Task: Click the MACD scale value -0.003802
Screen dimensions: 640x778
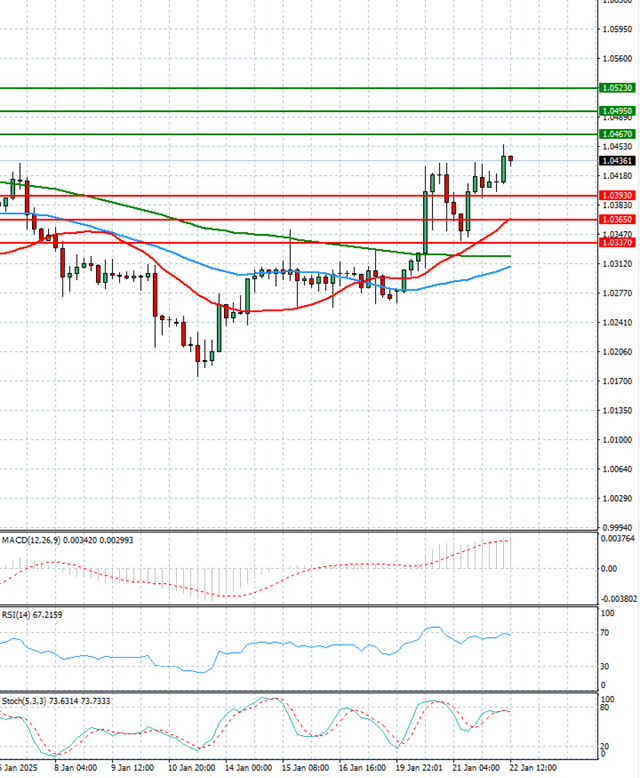Action: tap(619, 599)
